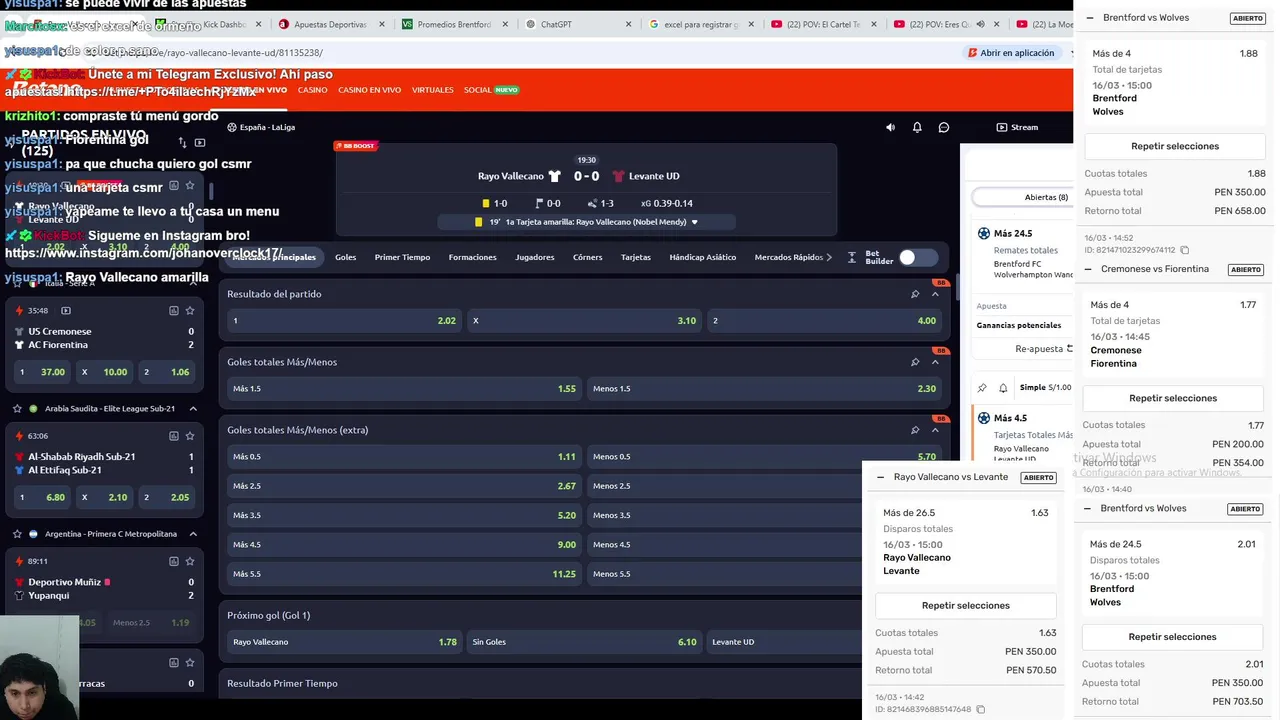Collapse the Arabia Saudita Elite League section

point(193,408)
